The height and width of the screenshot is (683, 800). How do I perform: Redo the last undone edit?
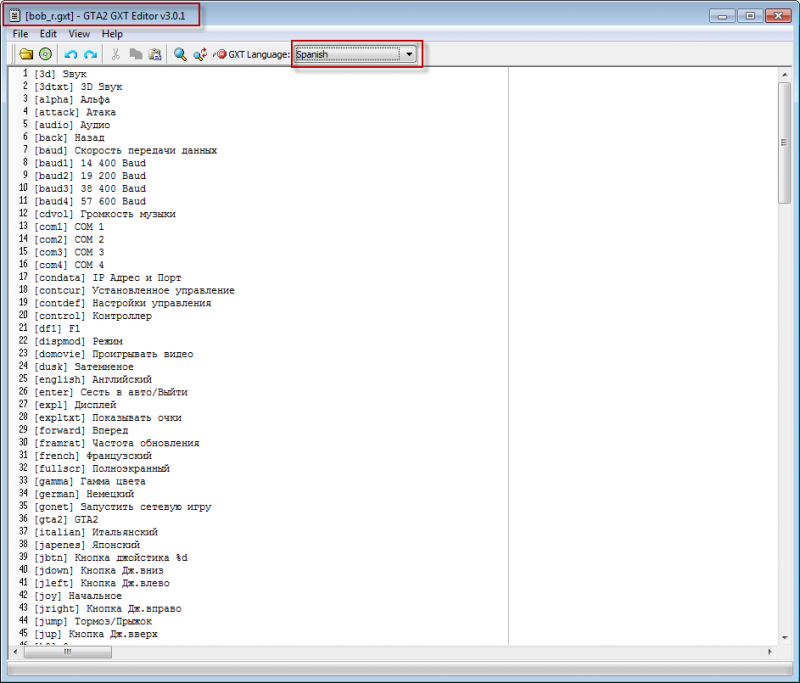(x=90, y=54)
